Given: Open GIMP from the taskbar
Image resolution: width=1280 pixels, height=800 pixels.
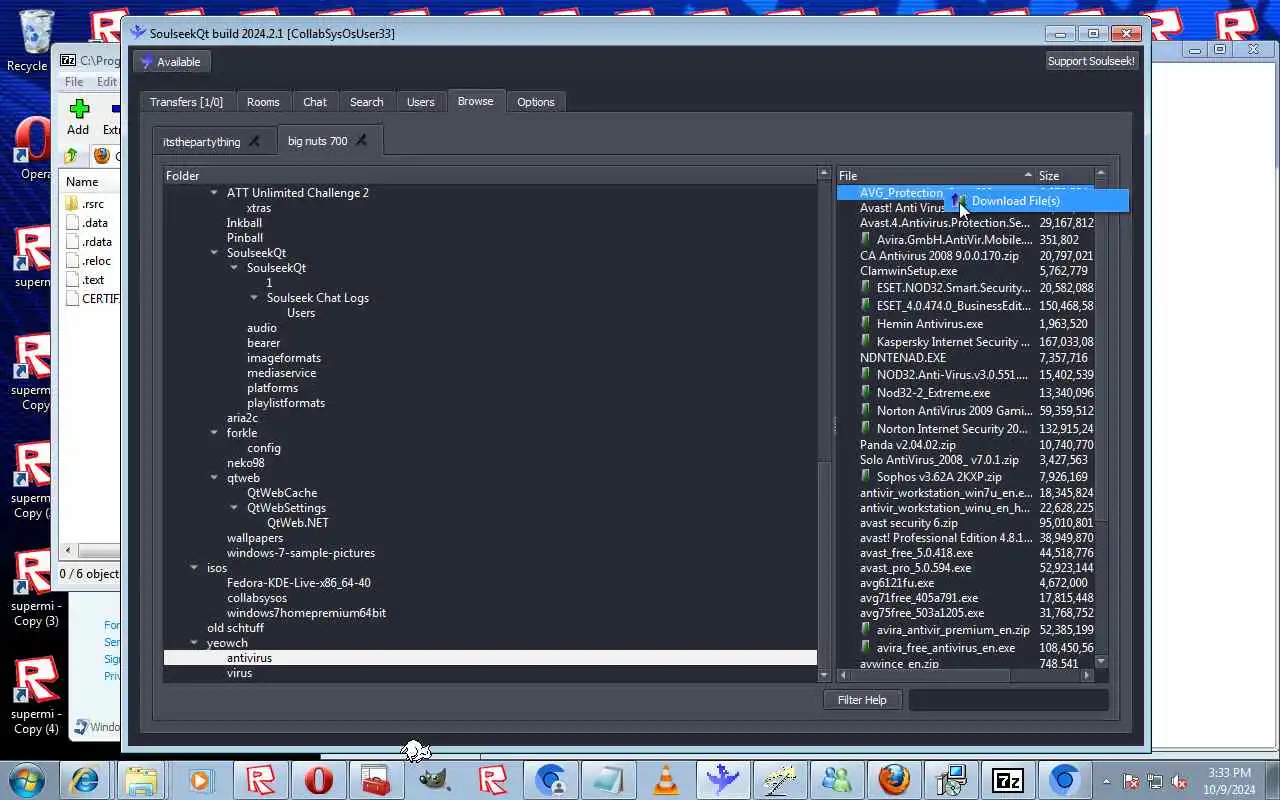Looking at the screenshot, I should coord(434,780).
